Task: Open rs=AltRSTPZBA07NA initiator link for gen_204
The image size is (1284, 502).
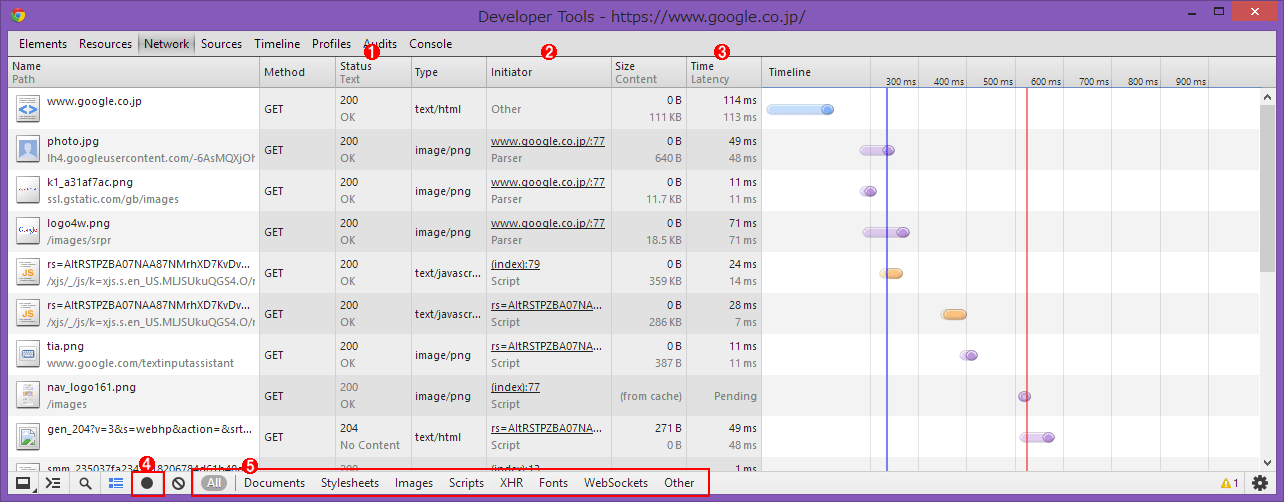Action: (x=548, y=429)
